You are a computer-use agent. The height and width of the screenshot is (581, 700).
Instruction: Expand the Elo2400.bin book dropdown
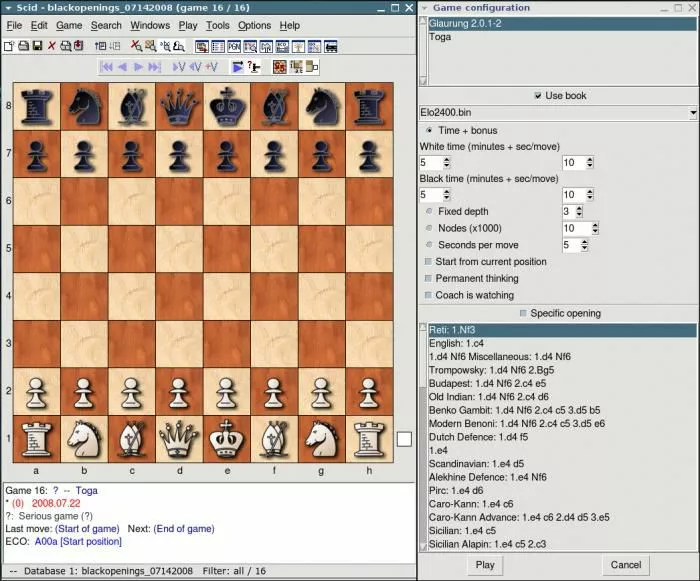click(x=693, y=114)
